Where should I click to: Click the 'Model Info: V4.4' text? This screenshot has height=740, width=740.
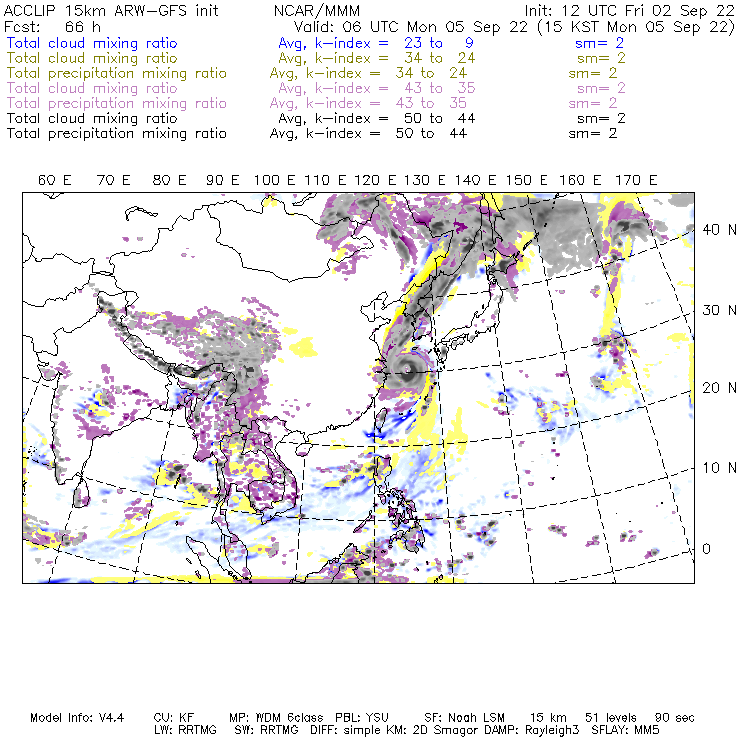point(77,718)
